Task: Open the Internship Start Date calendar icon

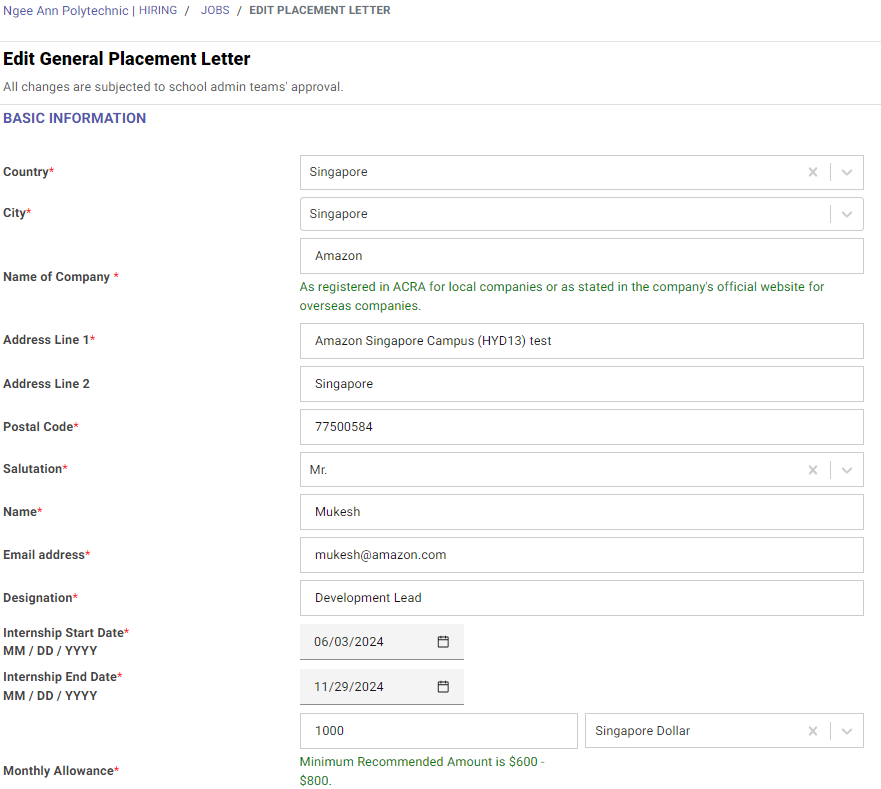Action: 443,642
